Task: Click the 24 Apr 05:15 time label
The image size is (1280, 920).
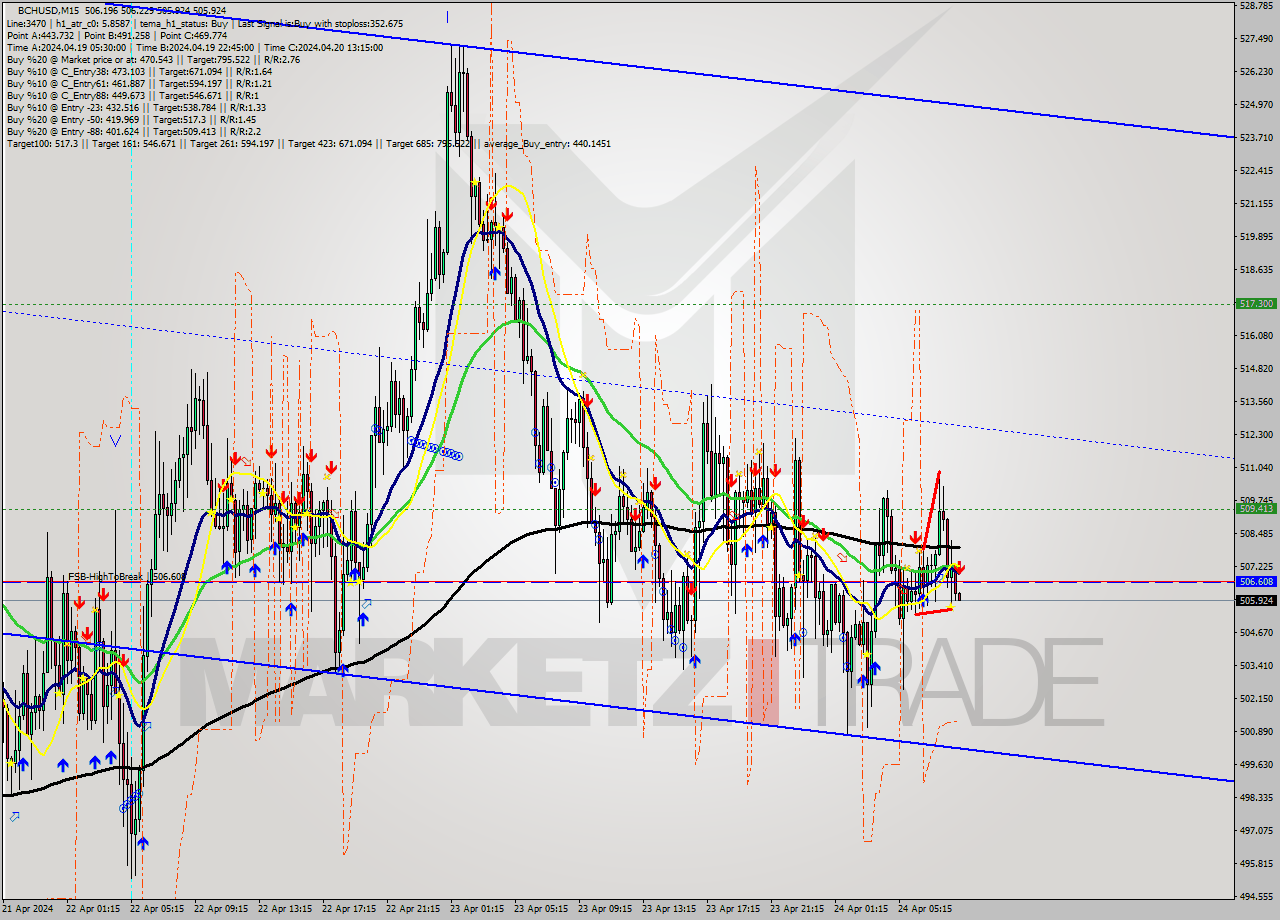Action: point(925,909)
